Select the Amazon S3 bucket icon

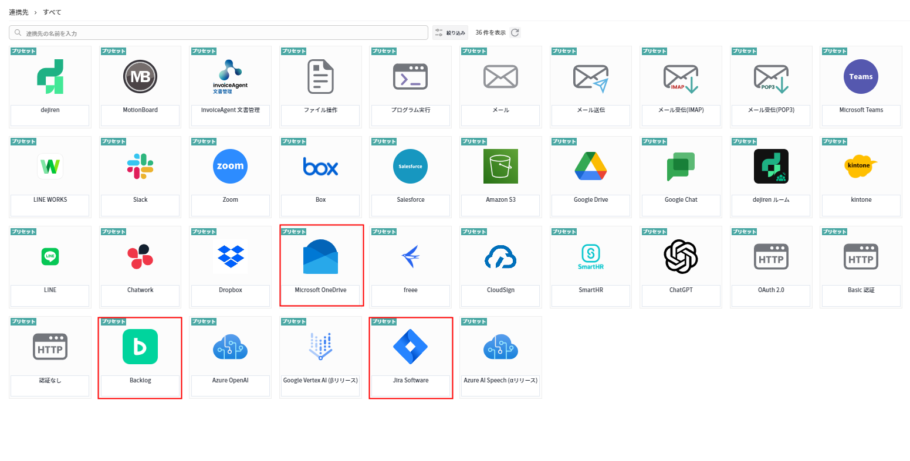tap(501, 167)
